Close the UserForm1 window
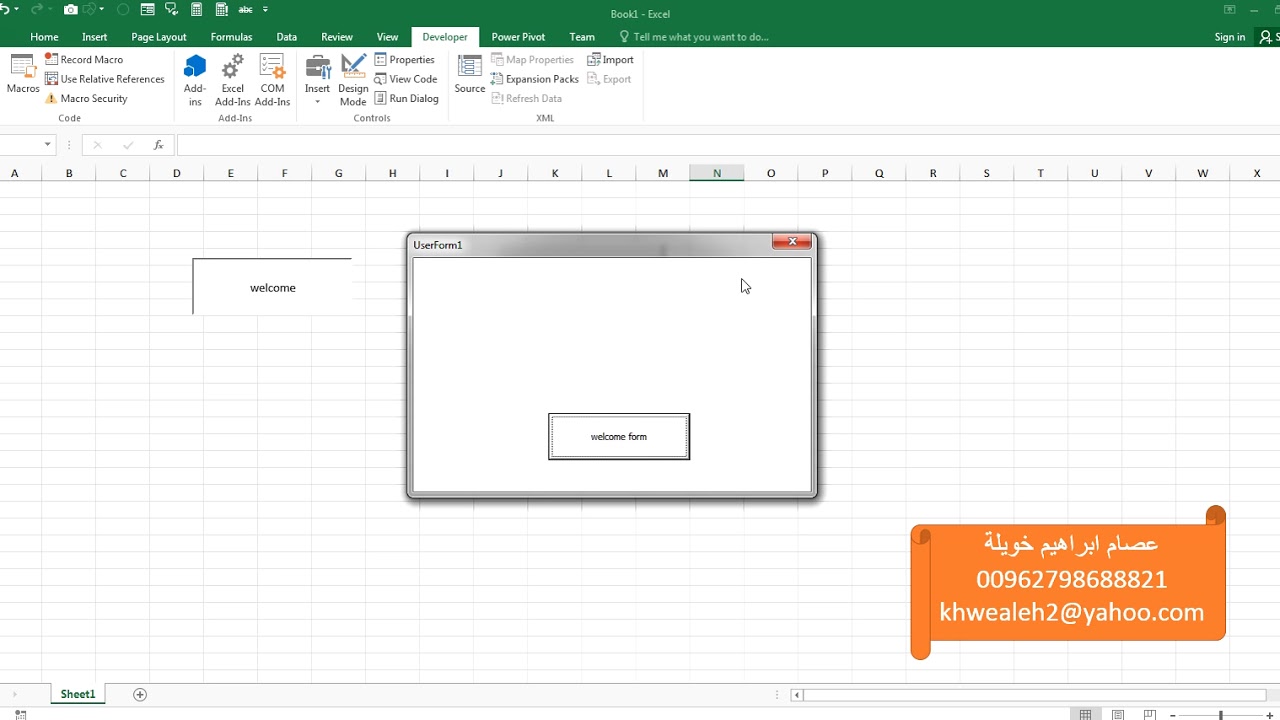The width and height of the screenshot is (1280, 720). tap(792, 241)
